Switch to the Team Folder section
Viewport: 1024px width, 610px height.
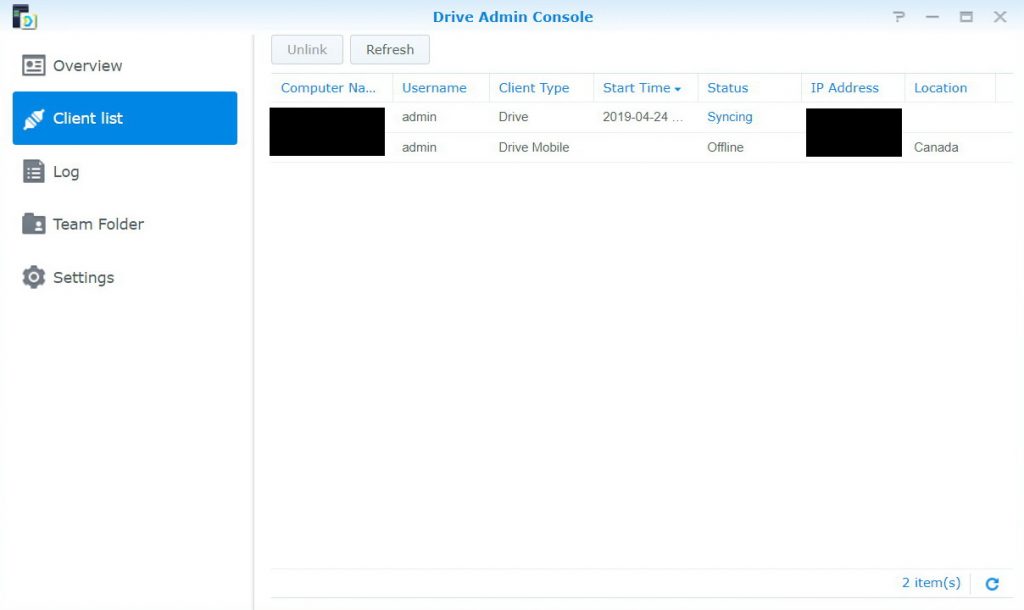coord(98,224)
